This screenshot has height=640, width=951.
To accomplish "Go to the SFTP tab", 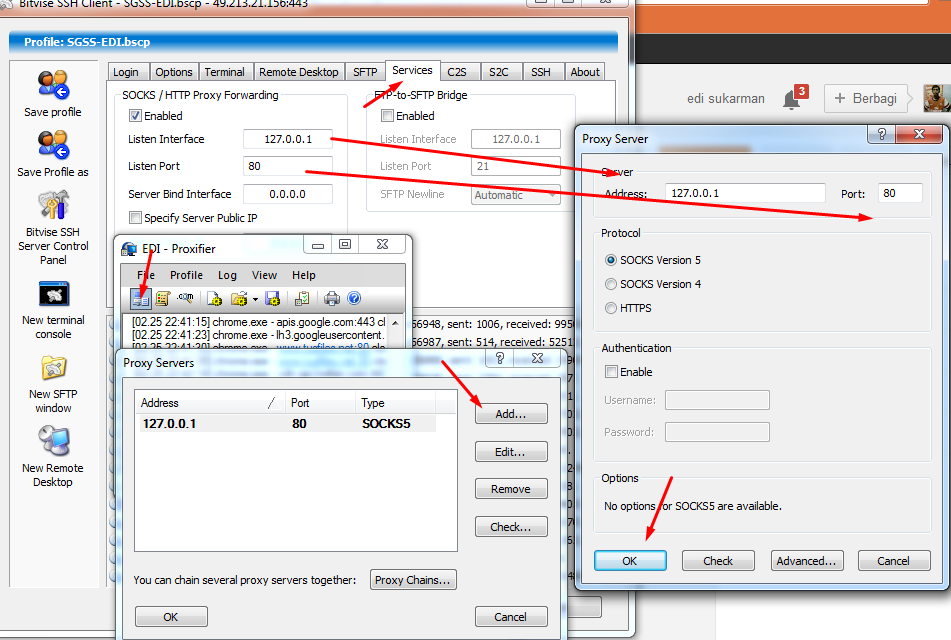I will (365, 72).
